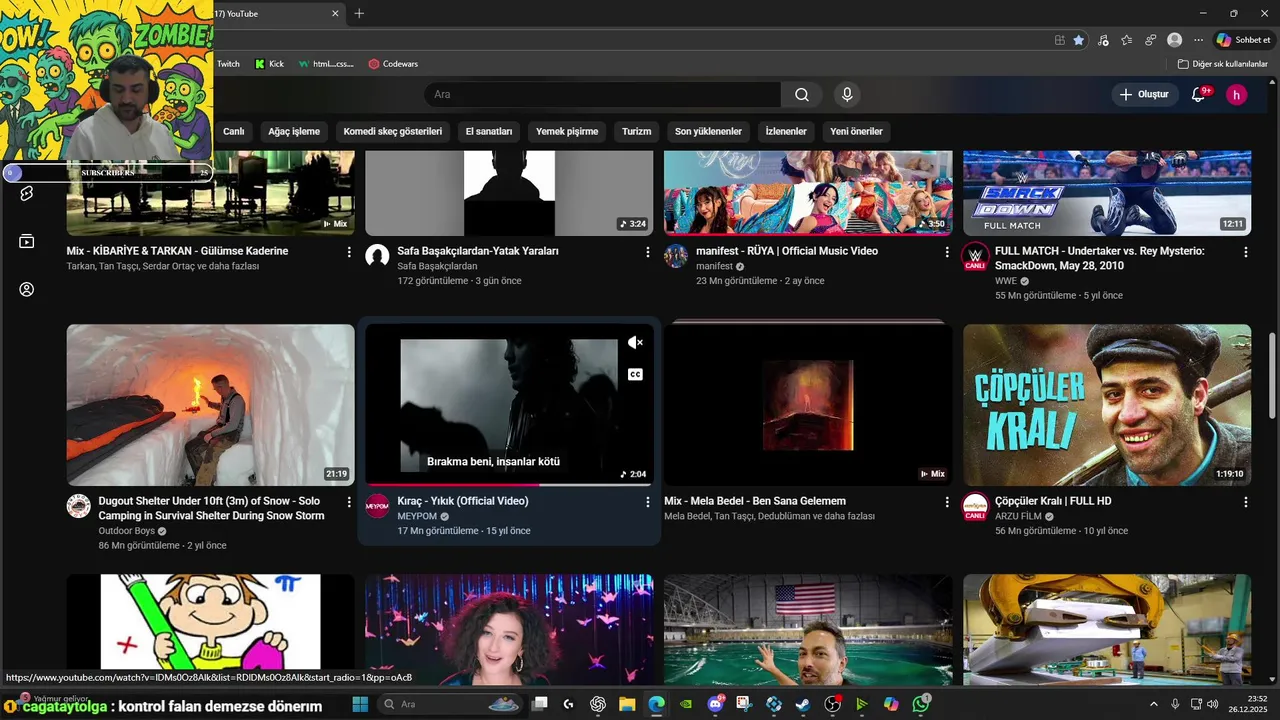This screenshot has width=1280, height=720.
Task: Open options for Mix - KİBARİYE & TARKAN
Action: click(x=349, y=252)
